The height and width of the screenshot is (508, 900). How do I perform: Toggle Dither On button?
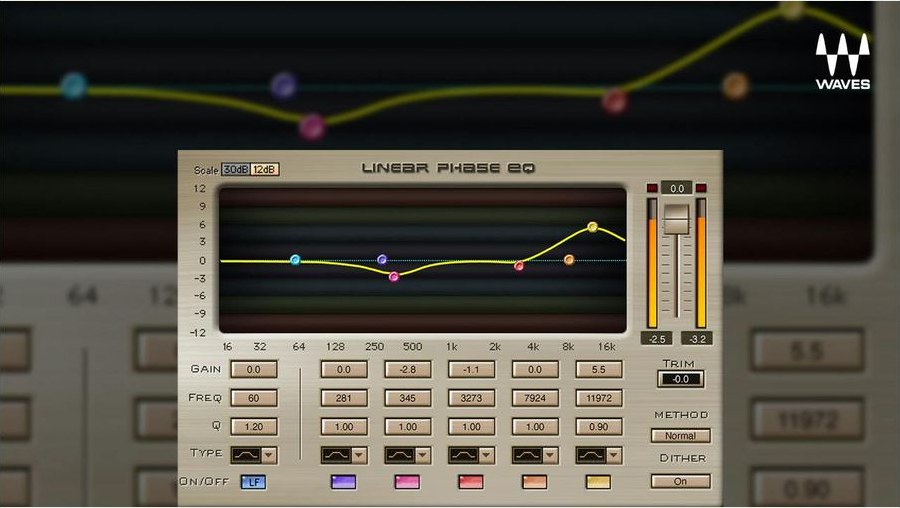coord(680,482)
